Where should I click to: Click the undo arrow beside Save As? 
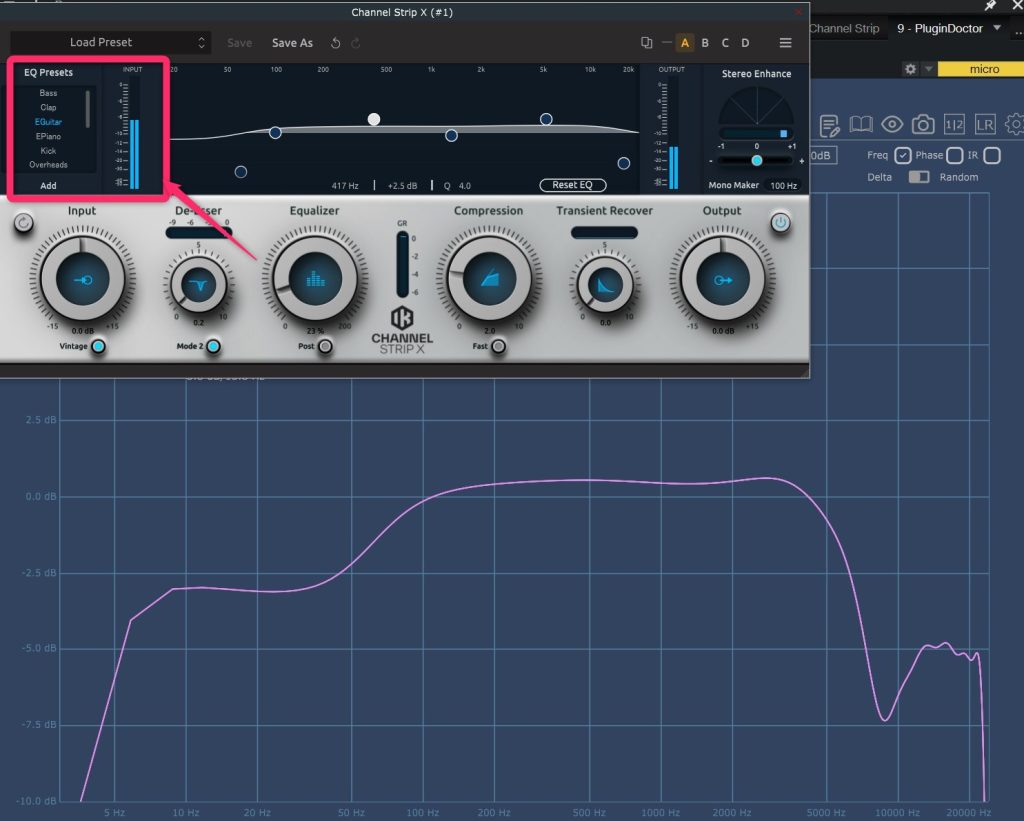tap(336, 43)
